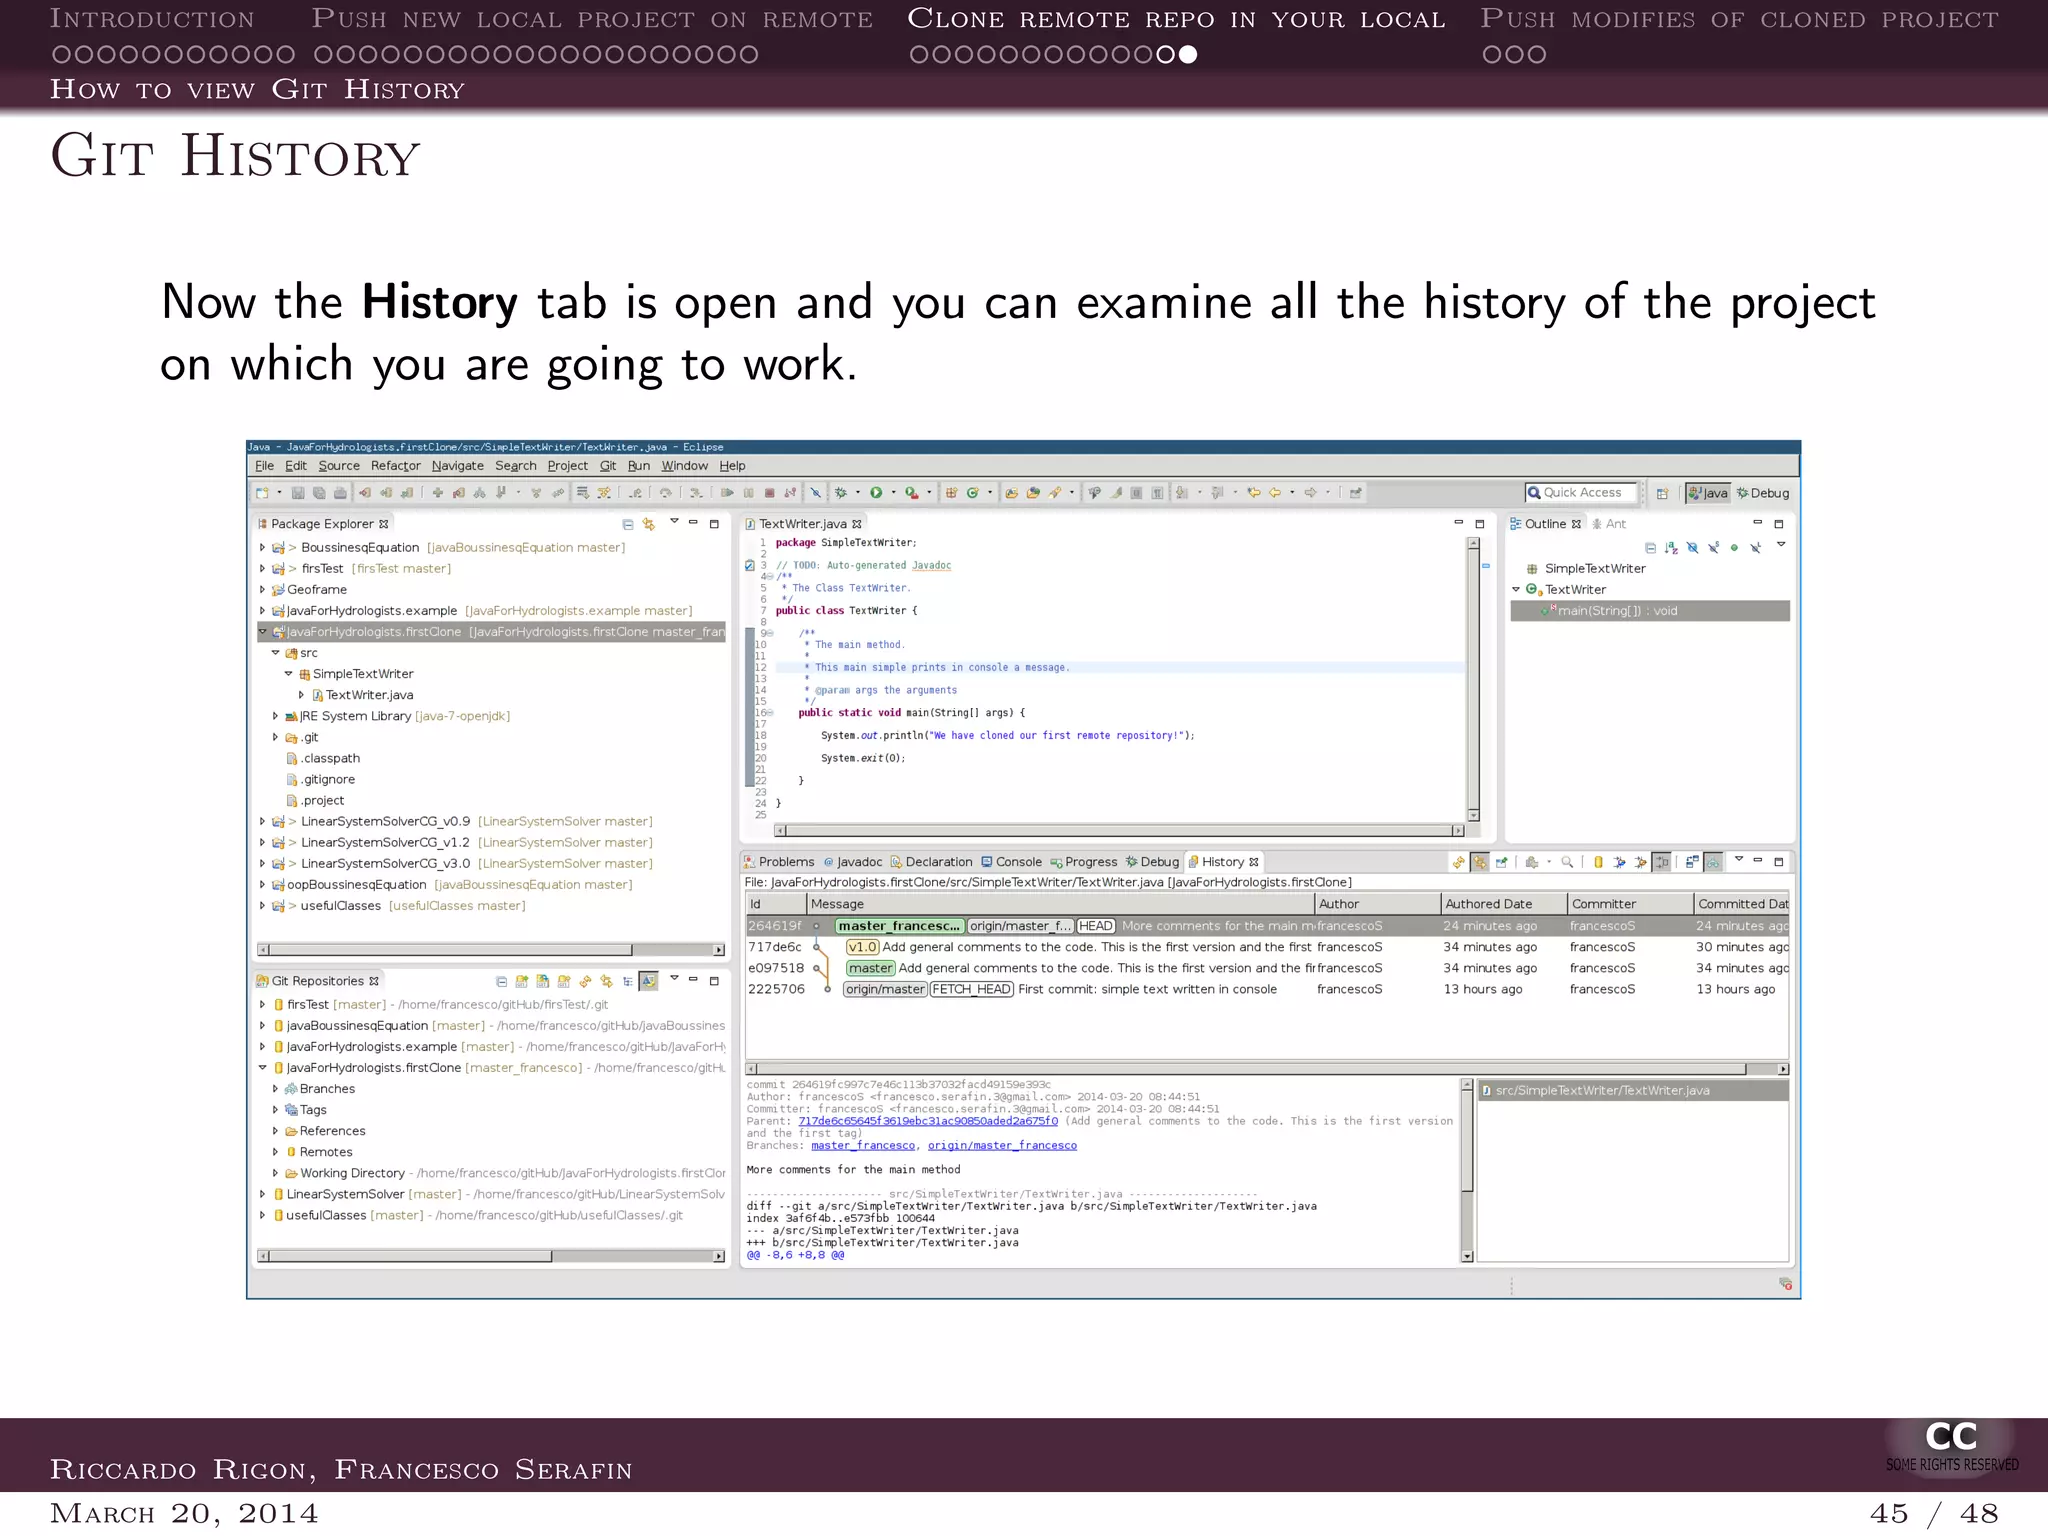Click the History table horizontal scrollbar
2048x1536 pixels.
point(1267,1069)
